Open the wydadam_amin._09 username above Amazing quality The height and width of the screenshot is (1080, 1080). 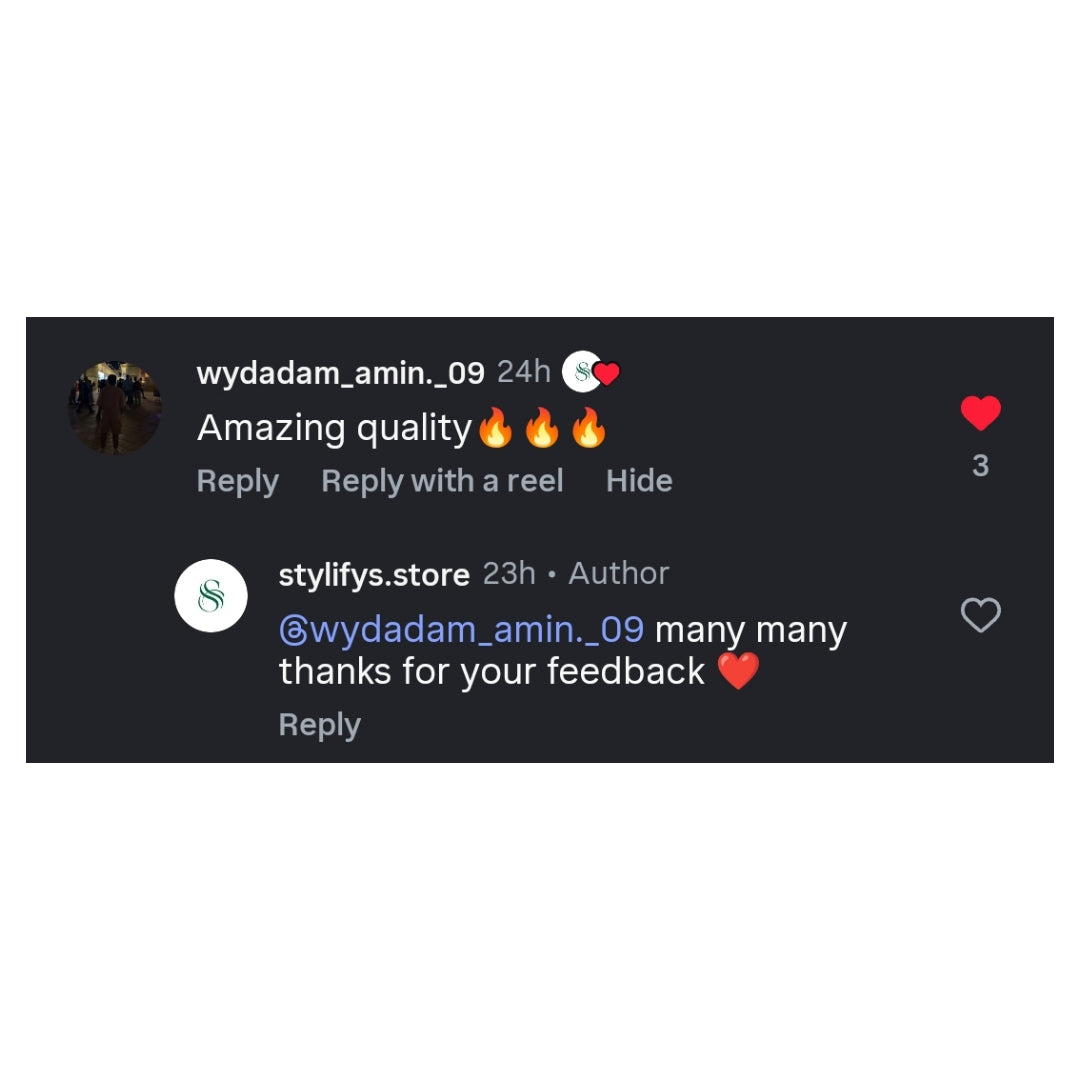coord(340,373)
